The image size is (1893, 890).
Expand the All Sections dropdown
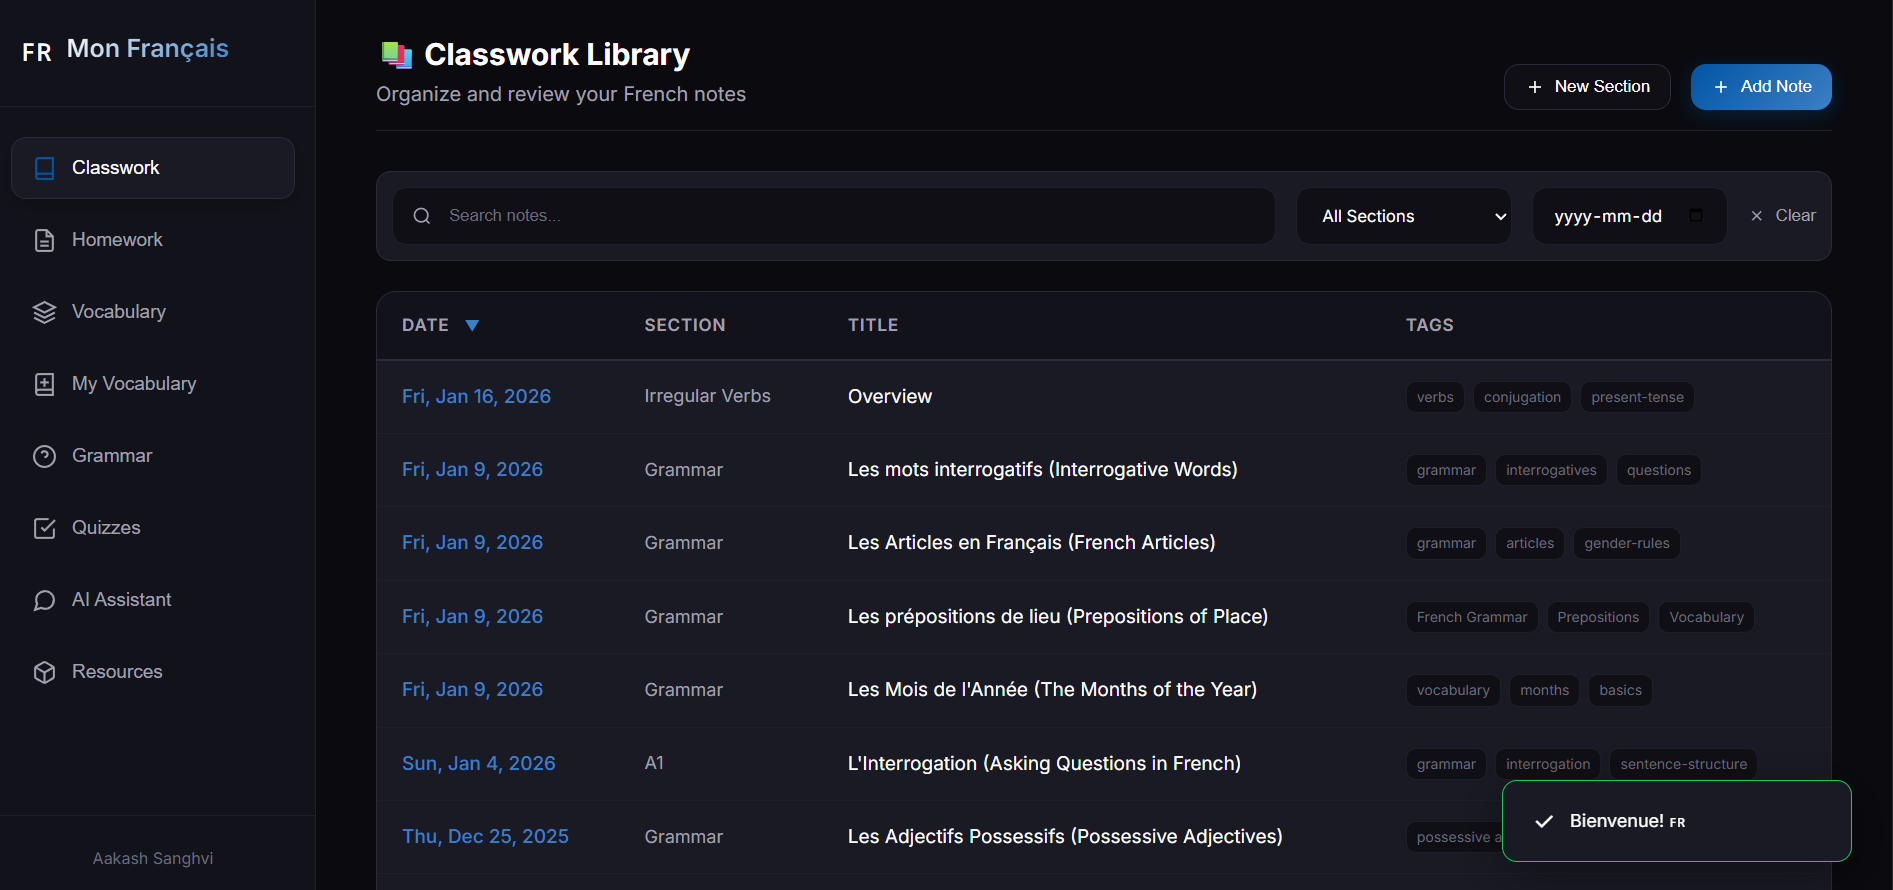click(x=1412, y=216)
